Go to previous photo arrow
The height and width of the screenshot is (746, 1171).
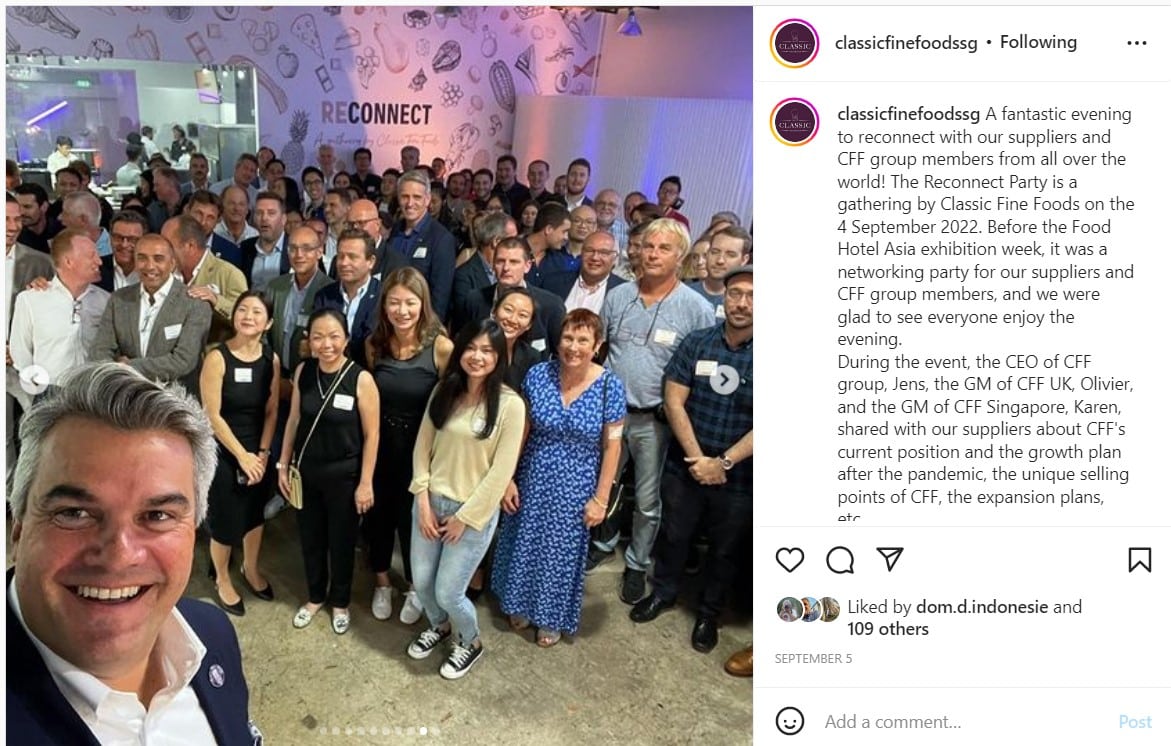(x=34, y=380)
